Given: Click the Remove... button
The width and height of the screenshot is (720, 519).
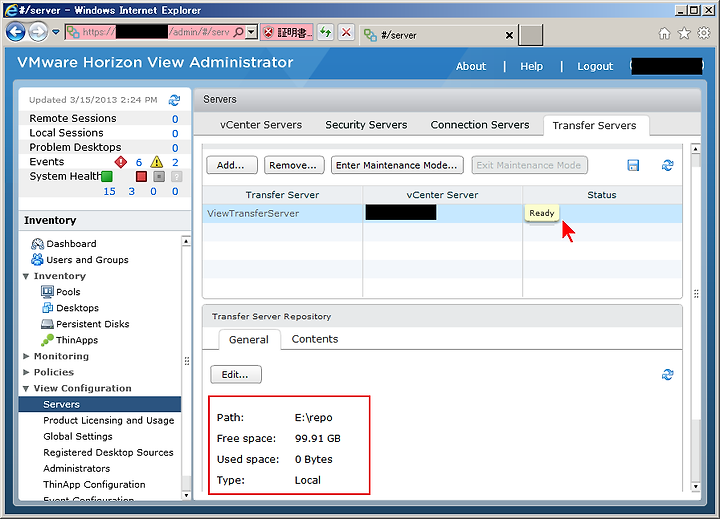Looking at the screenshot, I should coord(294,165).
